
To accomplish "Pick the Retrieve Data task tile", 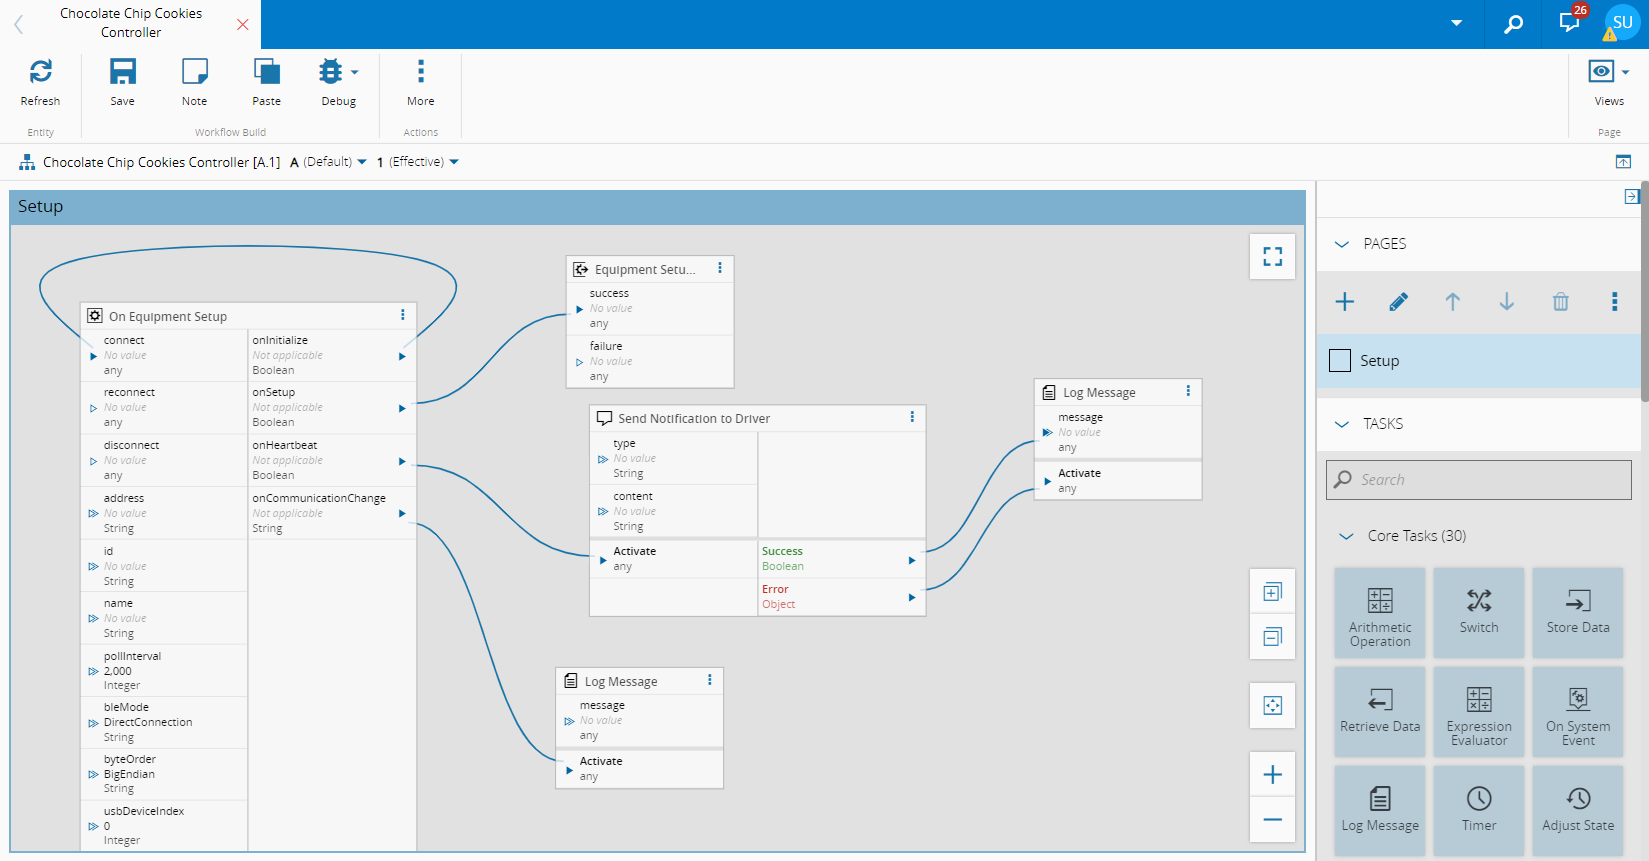I will coord(1380,712).
